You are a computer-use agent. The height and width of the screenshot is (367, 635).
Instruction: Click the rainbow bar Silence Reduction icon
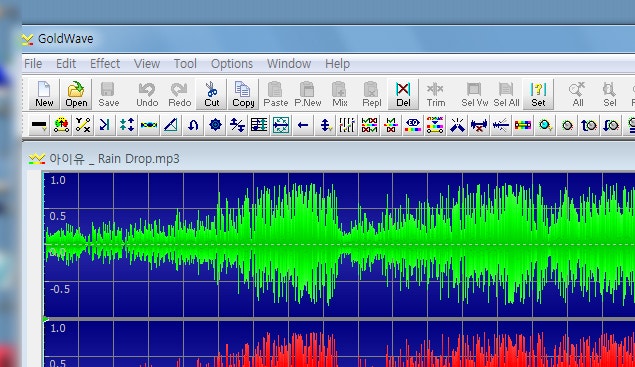click(x=522, y=125)
